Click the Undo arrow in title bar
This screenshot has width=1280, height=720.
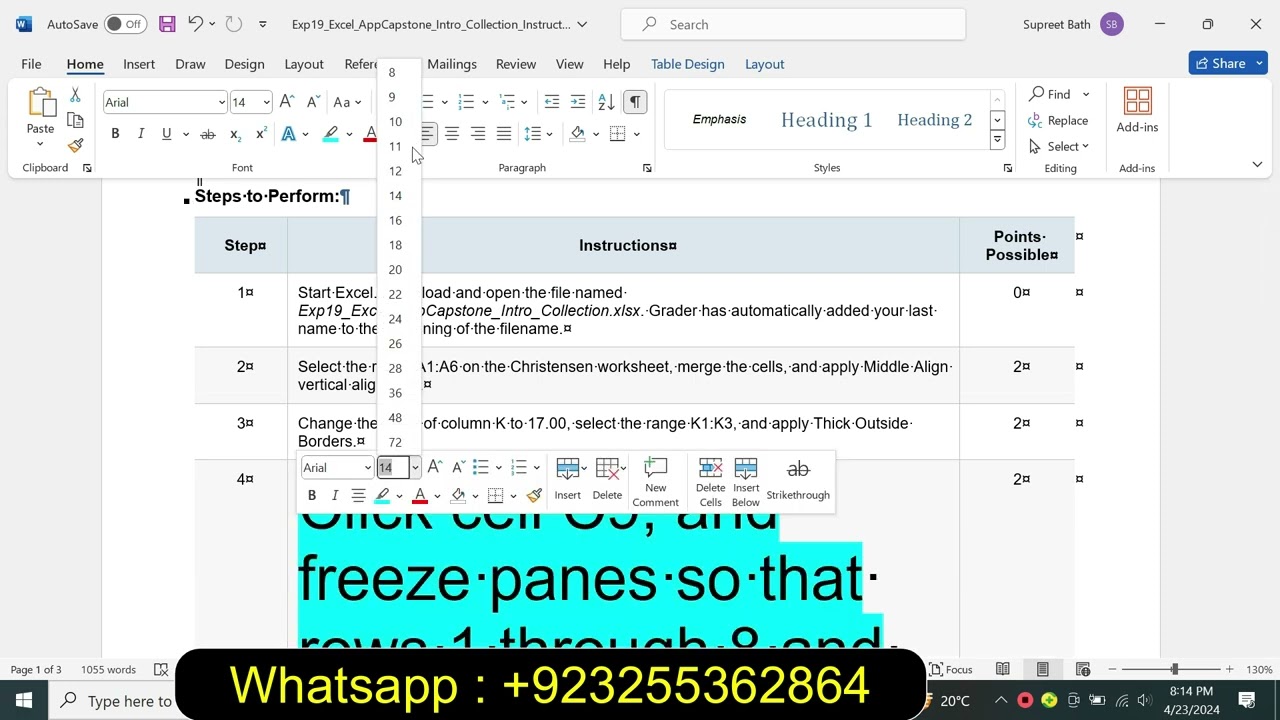tap(196, 24)
